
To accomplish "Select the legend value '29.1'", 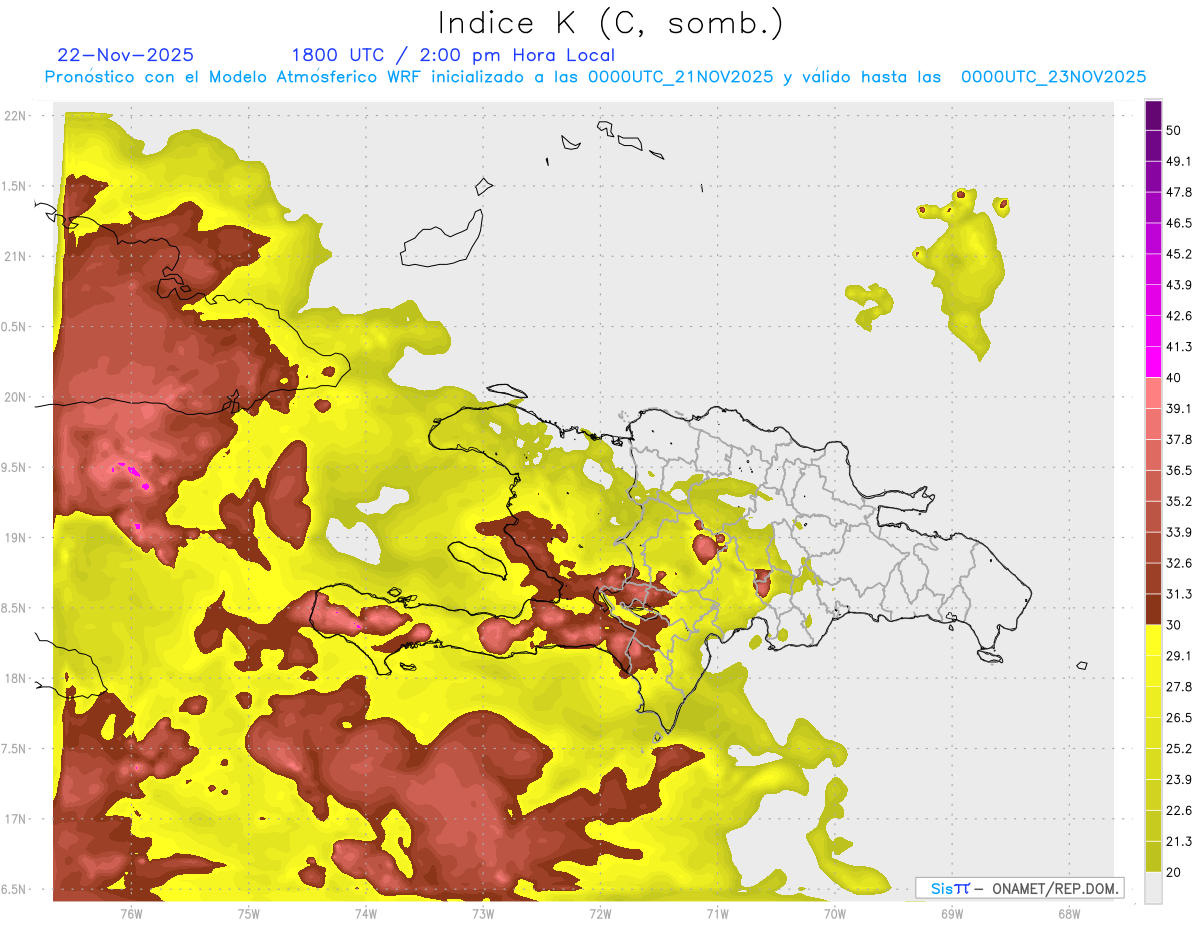I will pyautogui.click(x=1179, y=656).
